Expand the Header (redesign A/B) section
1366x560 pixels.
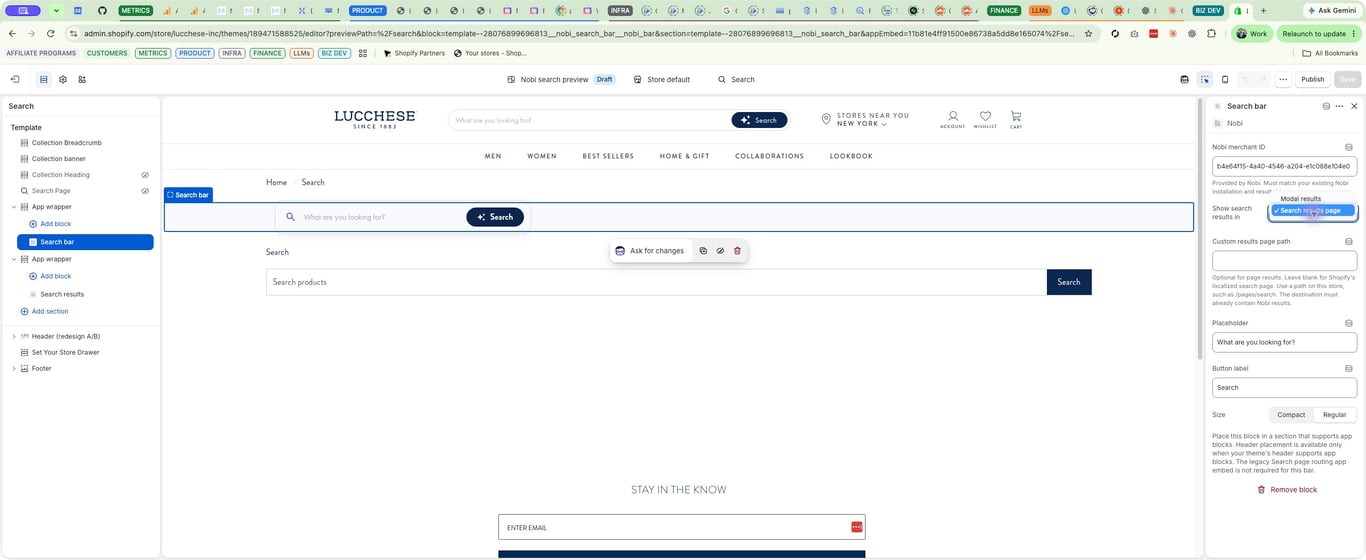14,336
